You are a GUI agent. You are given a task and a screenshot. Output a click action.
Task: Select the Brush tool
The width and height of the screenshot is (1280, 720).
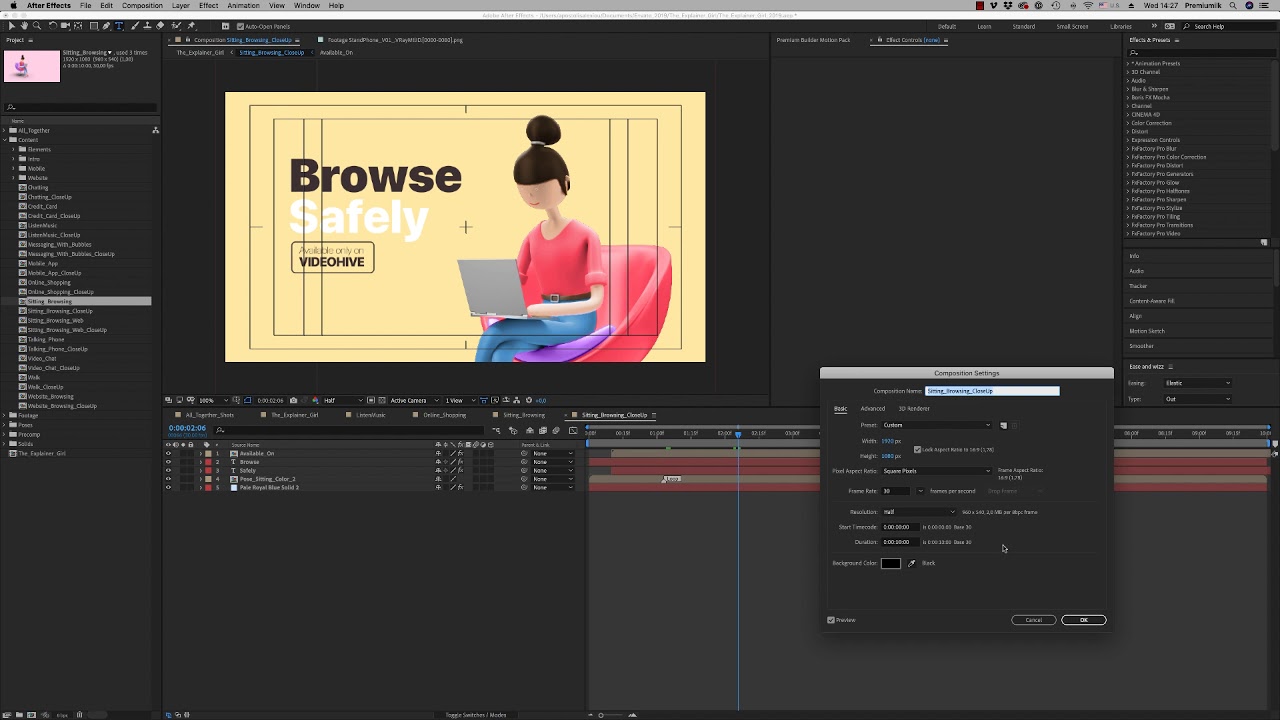coord(135,26)
